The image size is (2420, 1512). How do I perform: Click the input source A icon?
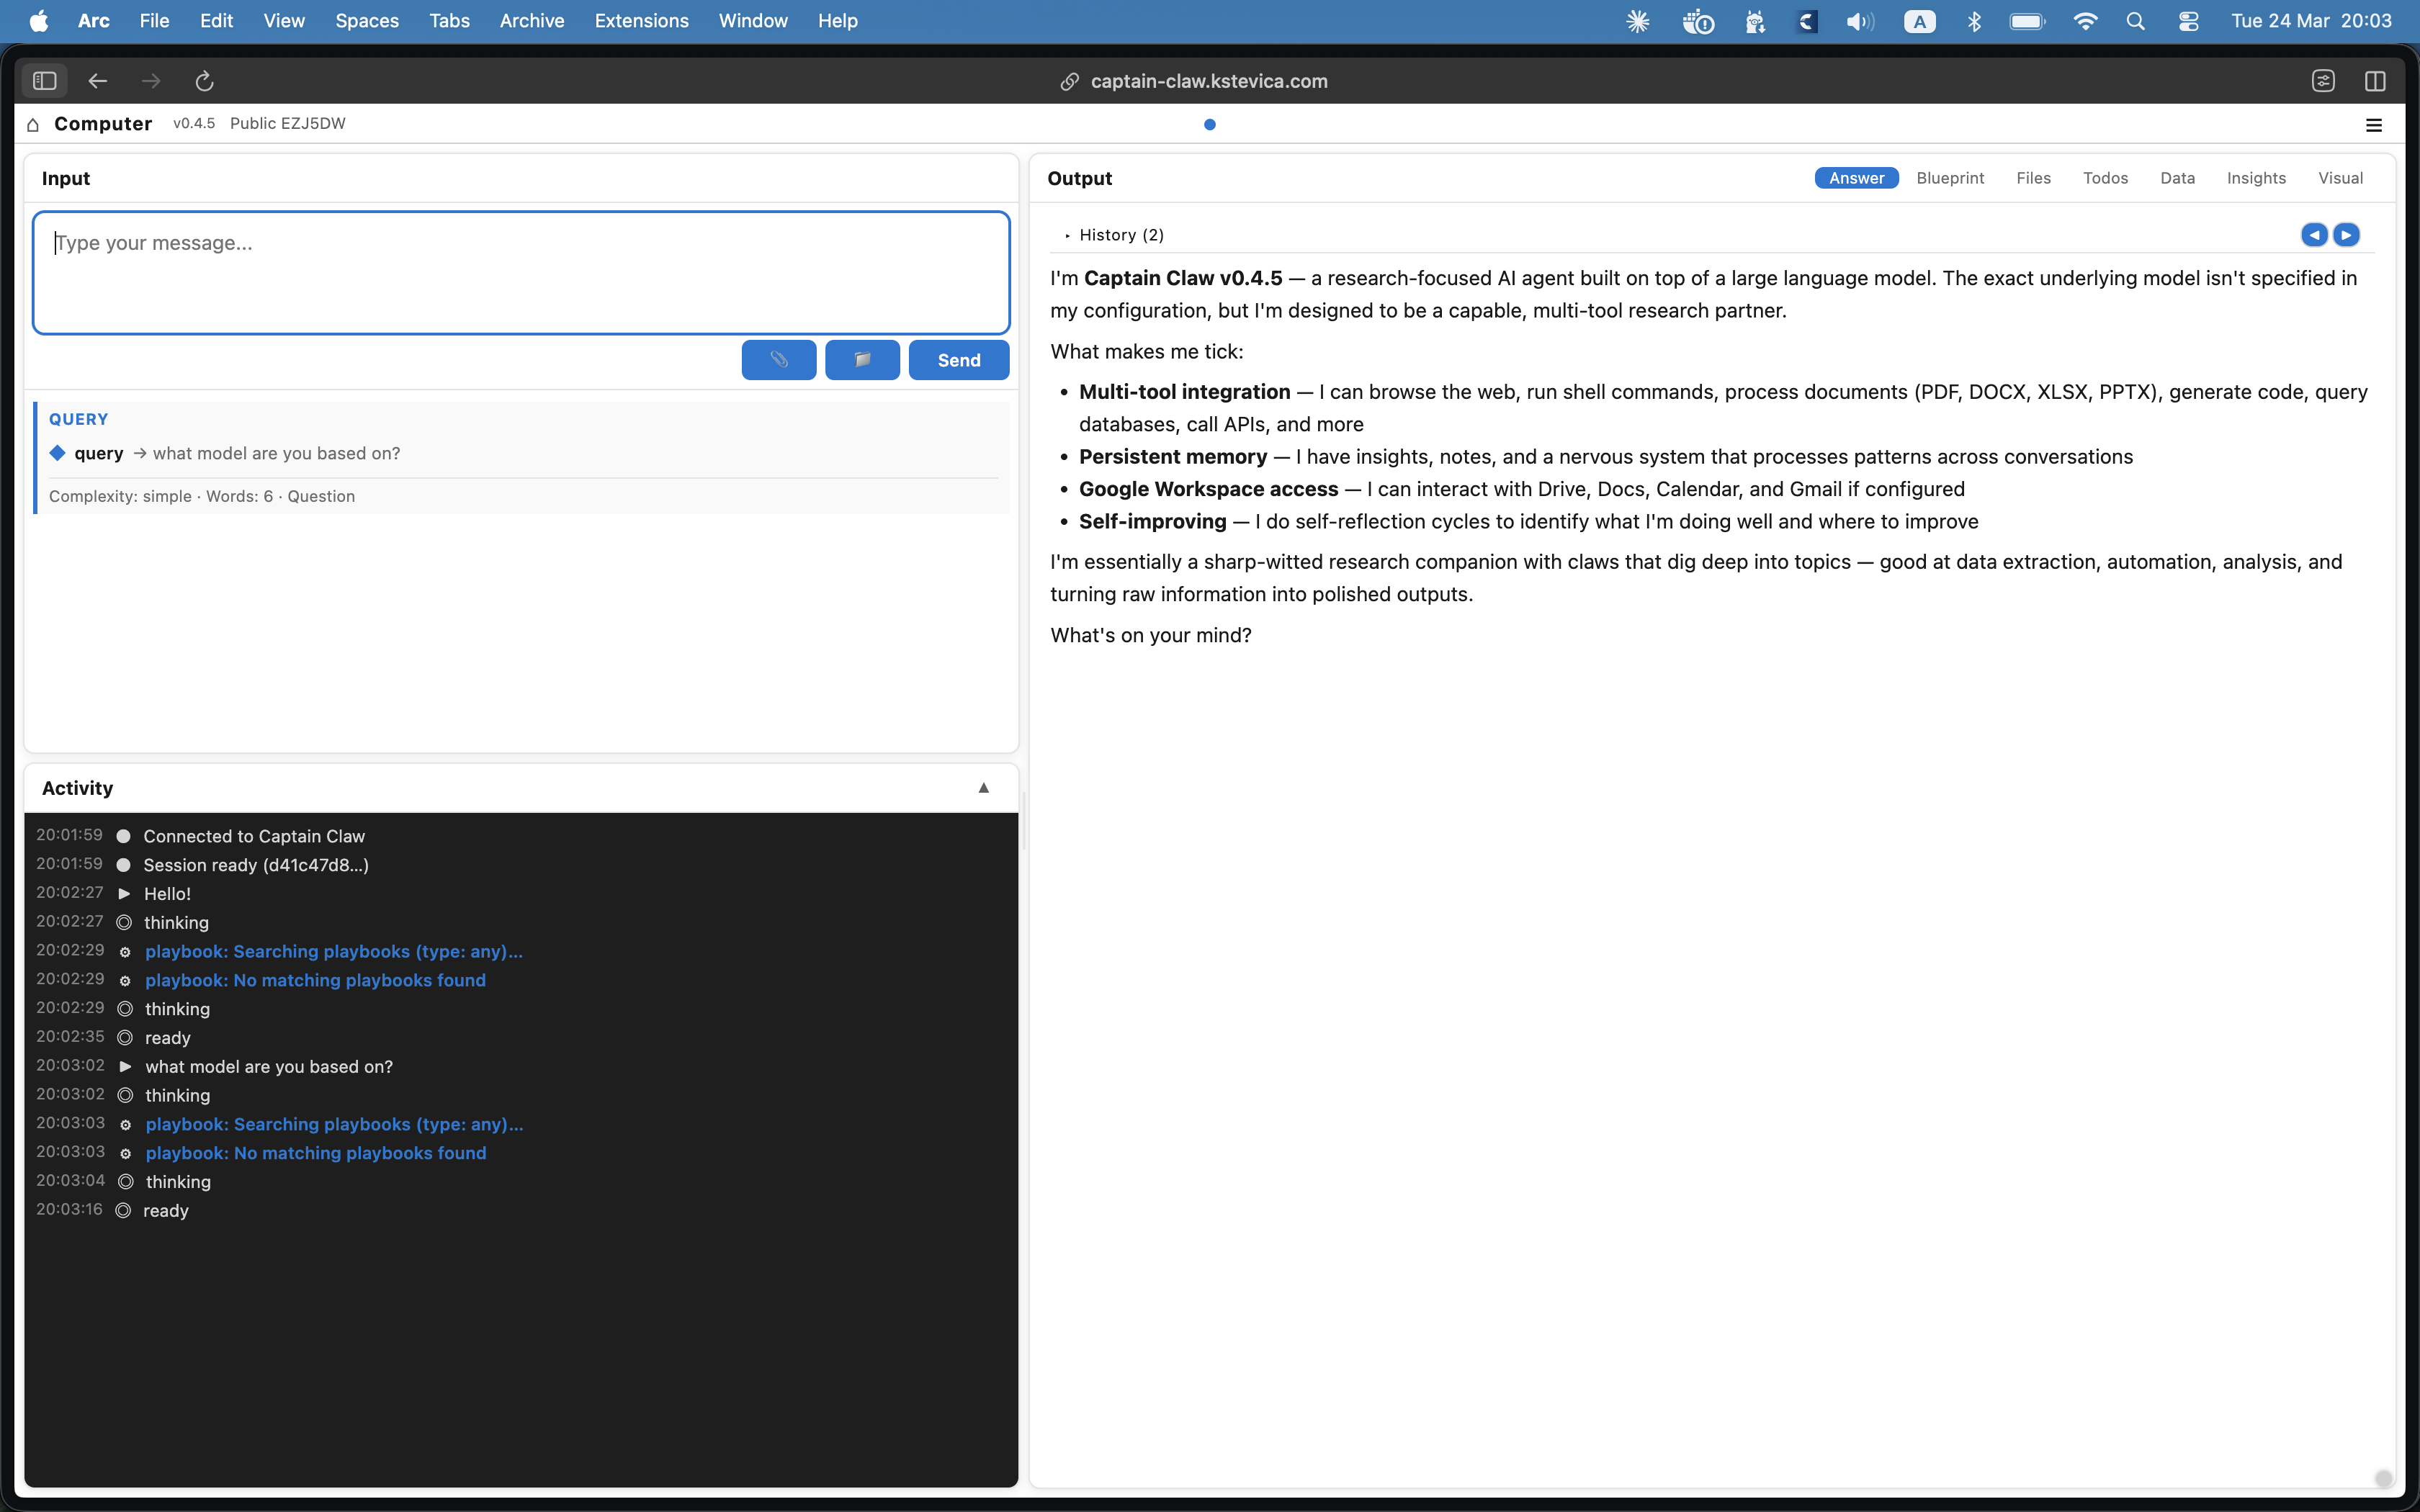point(1919,21)
